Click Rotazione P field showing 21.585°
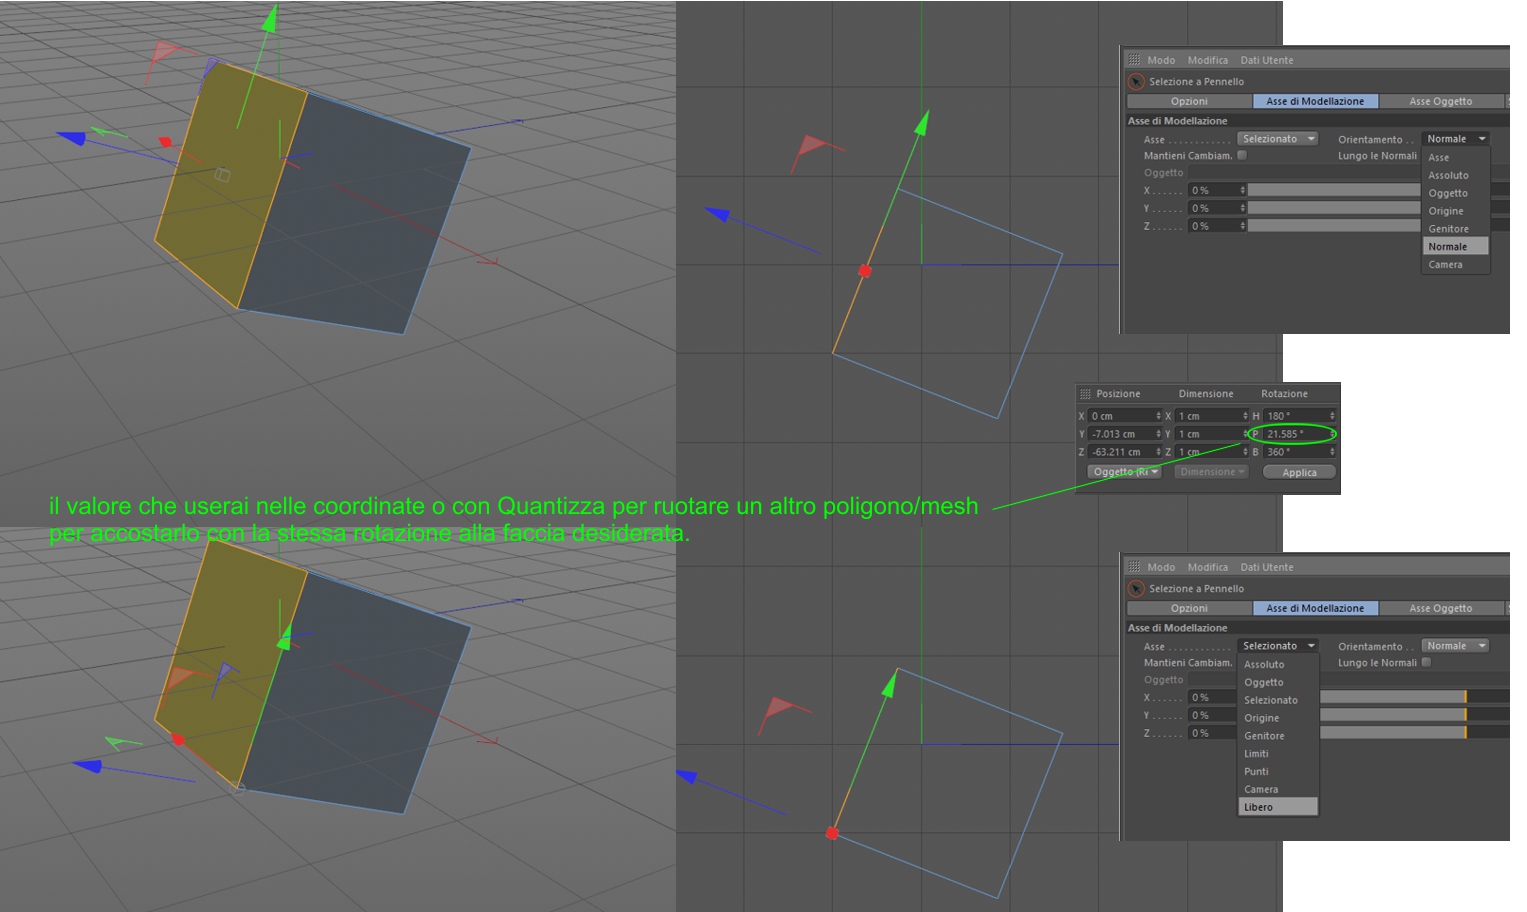 (1299, 434)
